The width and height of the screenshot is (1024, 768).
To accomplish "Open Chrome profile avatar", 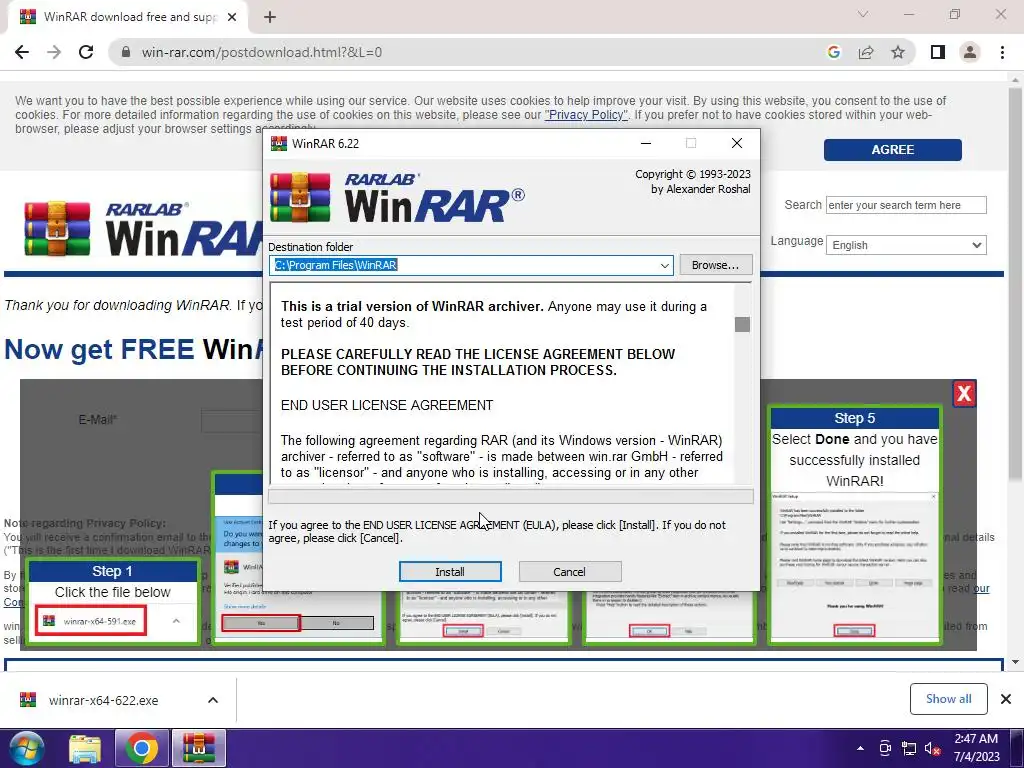I will 970,52.
